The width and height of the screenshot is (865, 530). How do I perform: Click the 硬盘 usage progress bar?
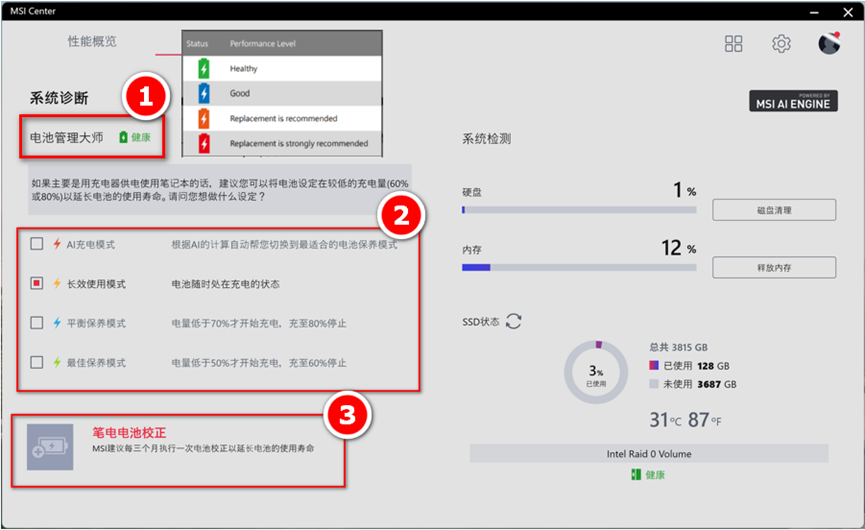pos(579,210)
